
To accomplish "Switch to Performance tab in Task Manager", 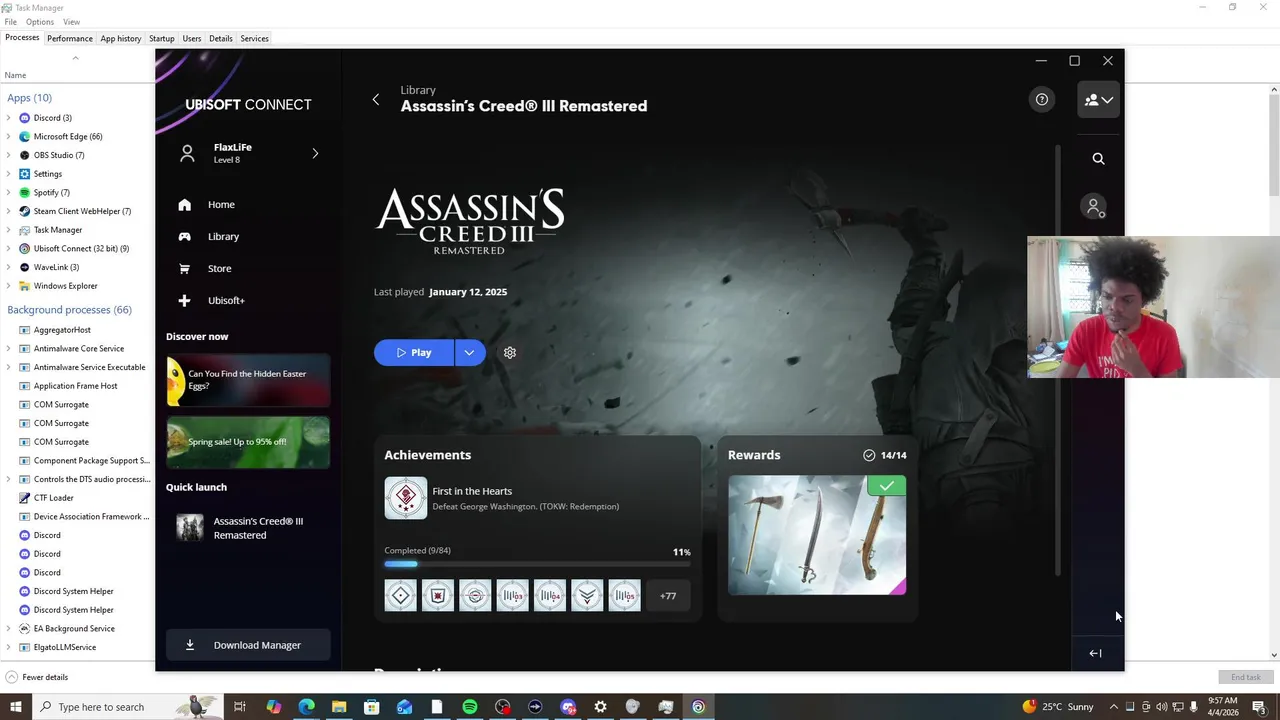I will (x=70, y=38).
